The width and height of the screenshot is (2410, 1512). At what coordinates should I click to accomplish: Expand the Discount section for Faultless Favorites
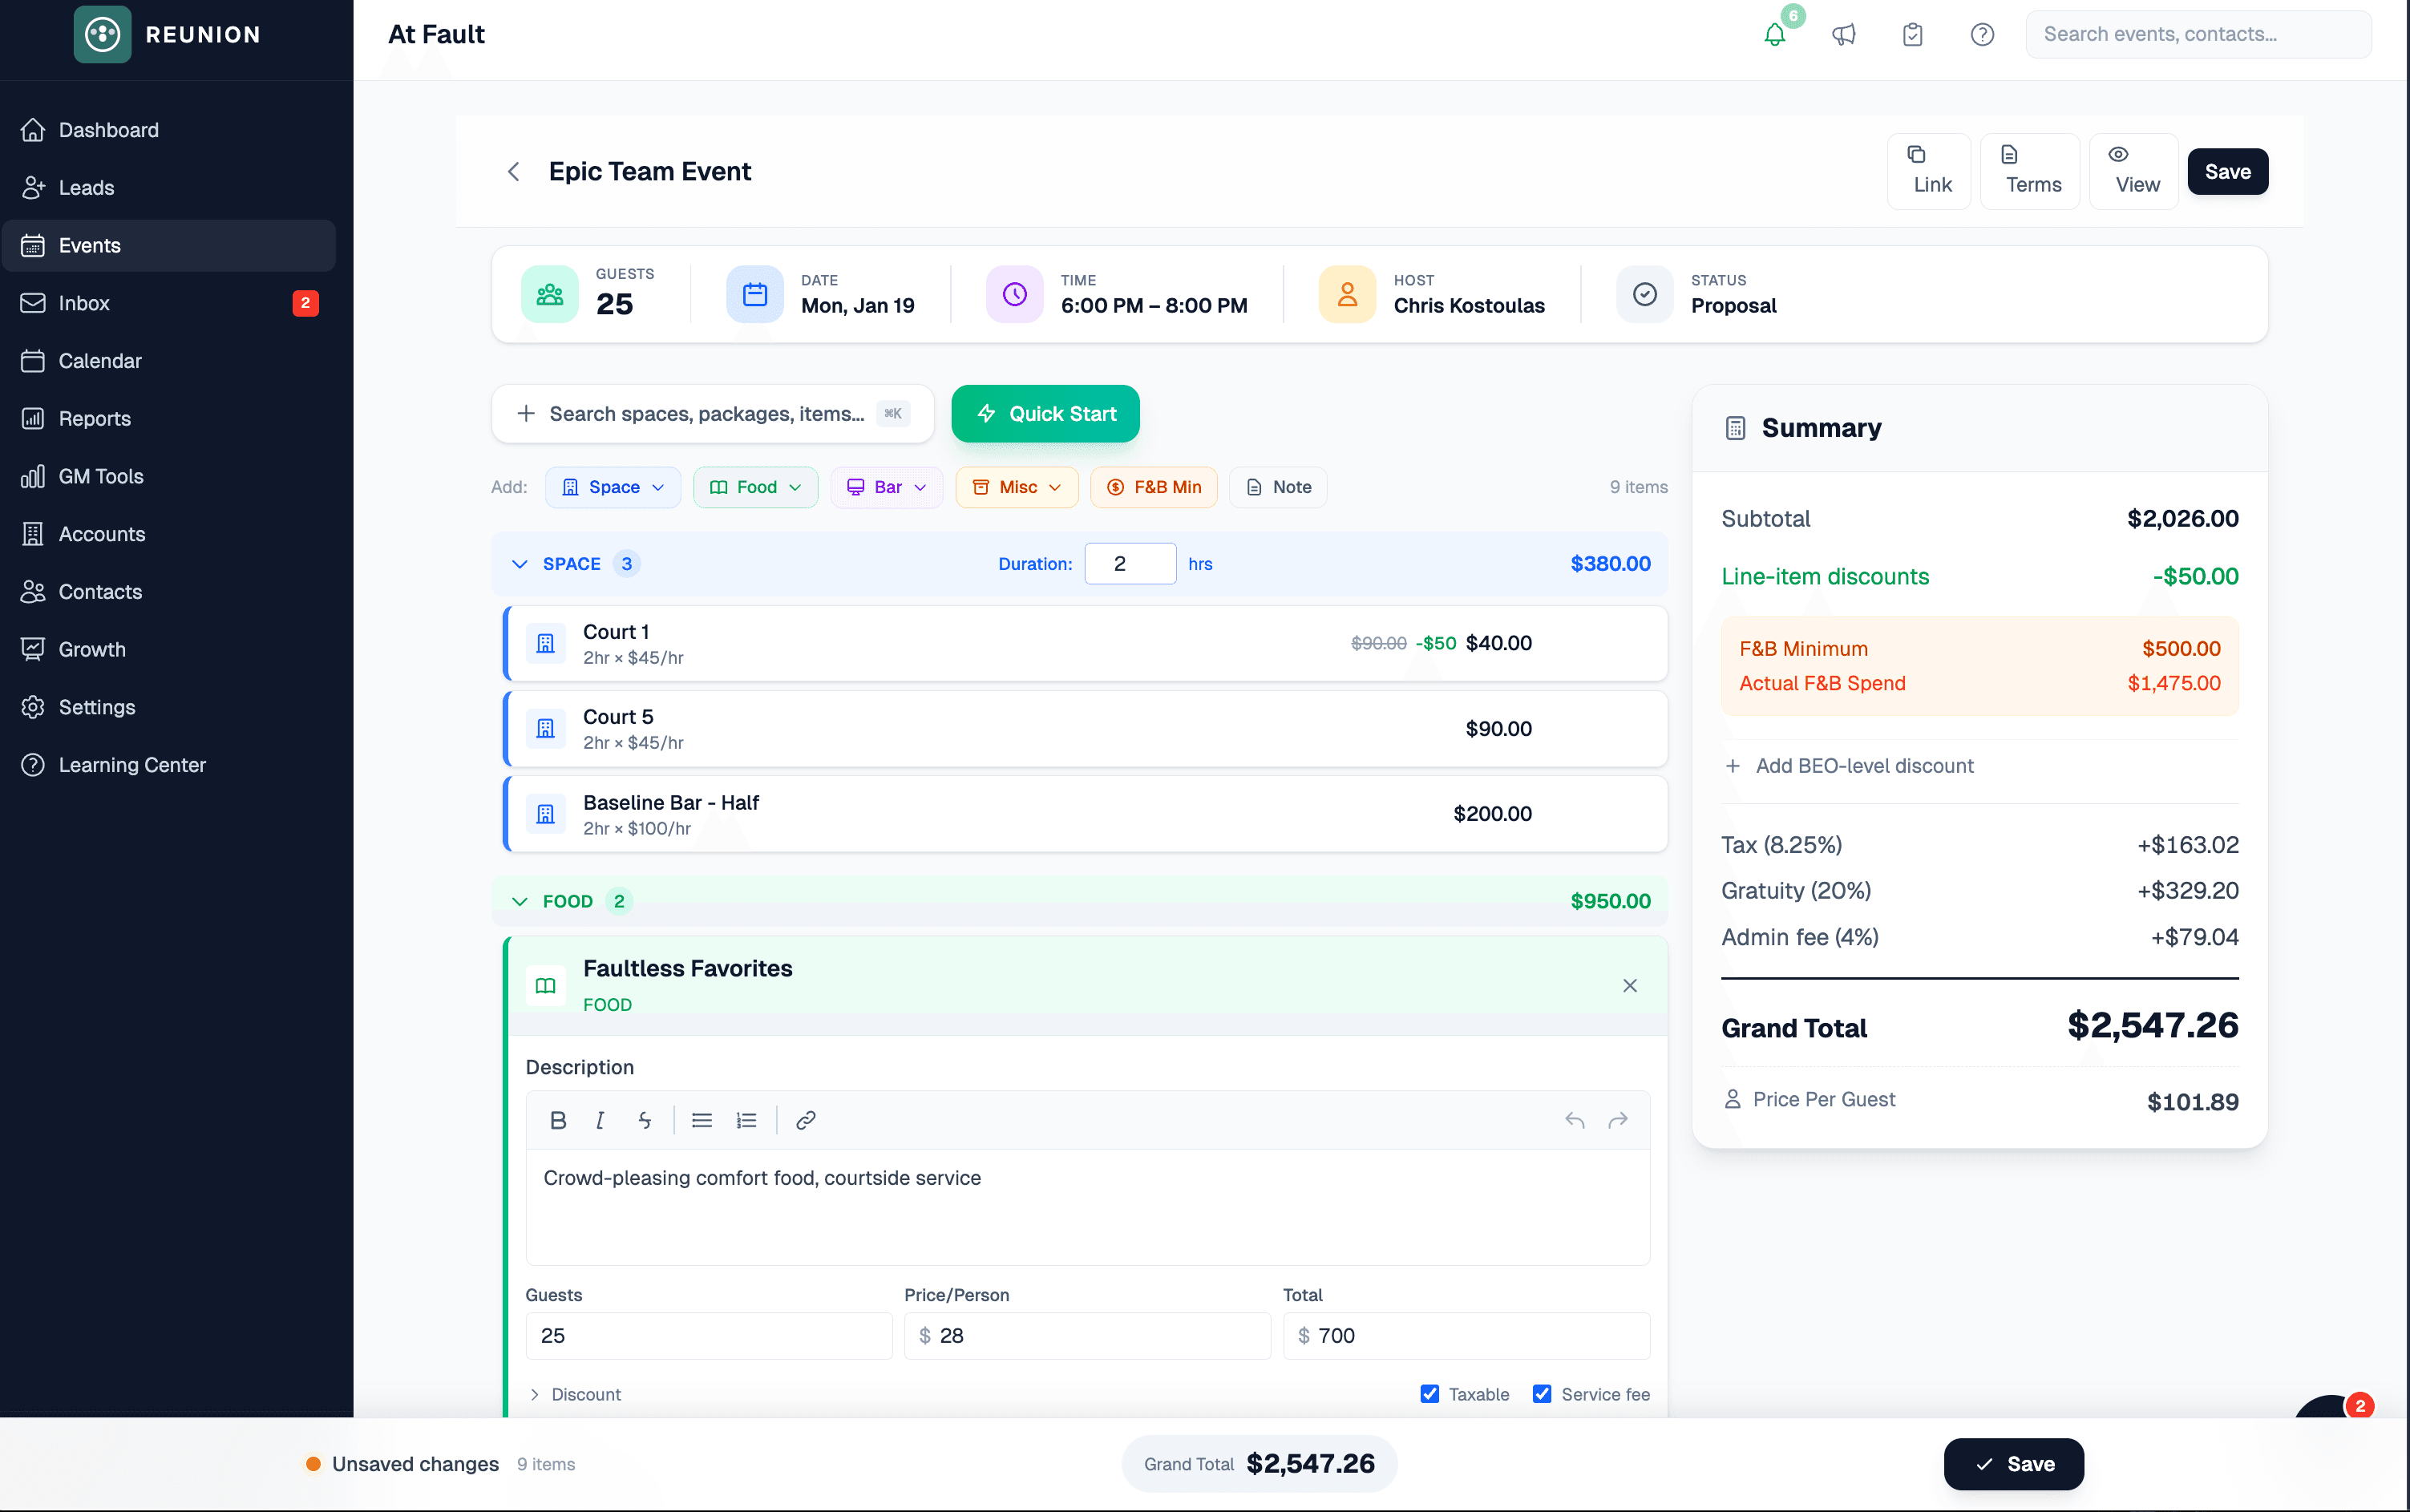[x=576, y=1394]
